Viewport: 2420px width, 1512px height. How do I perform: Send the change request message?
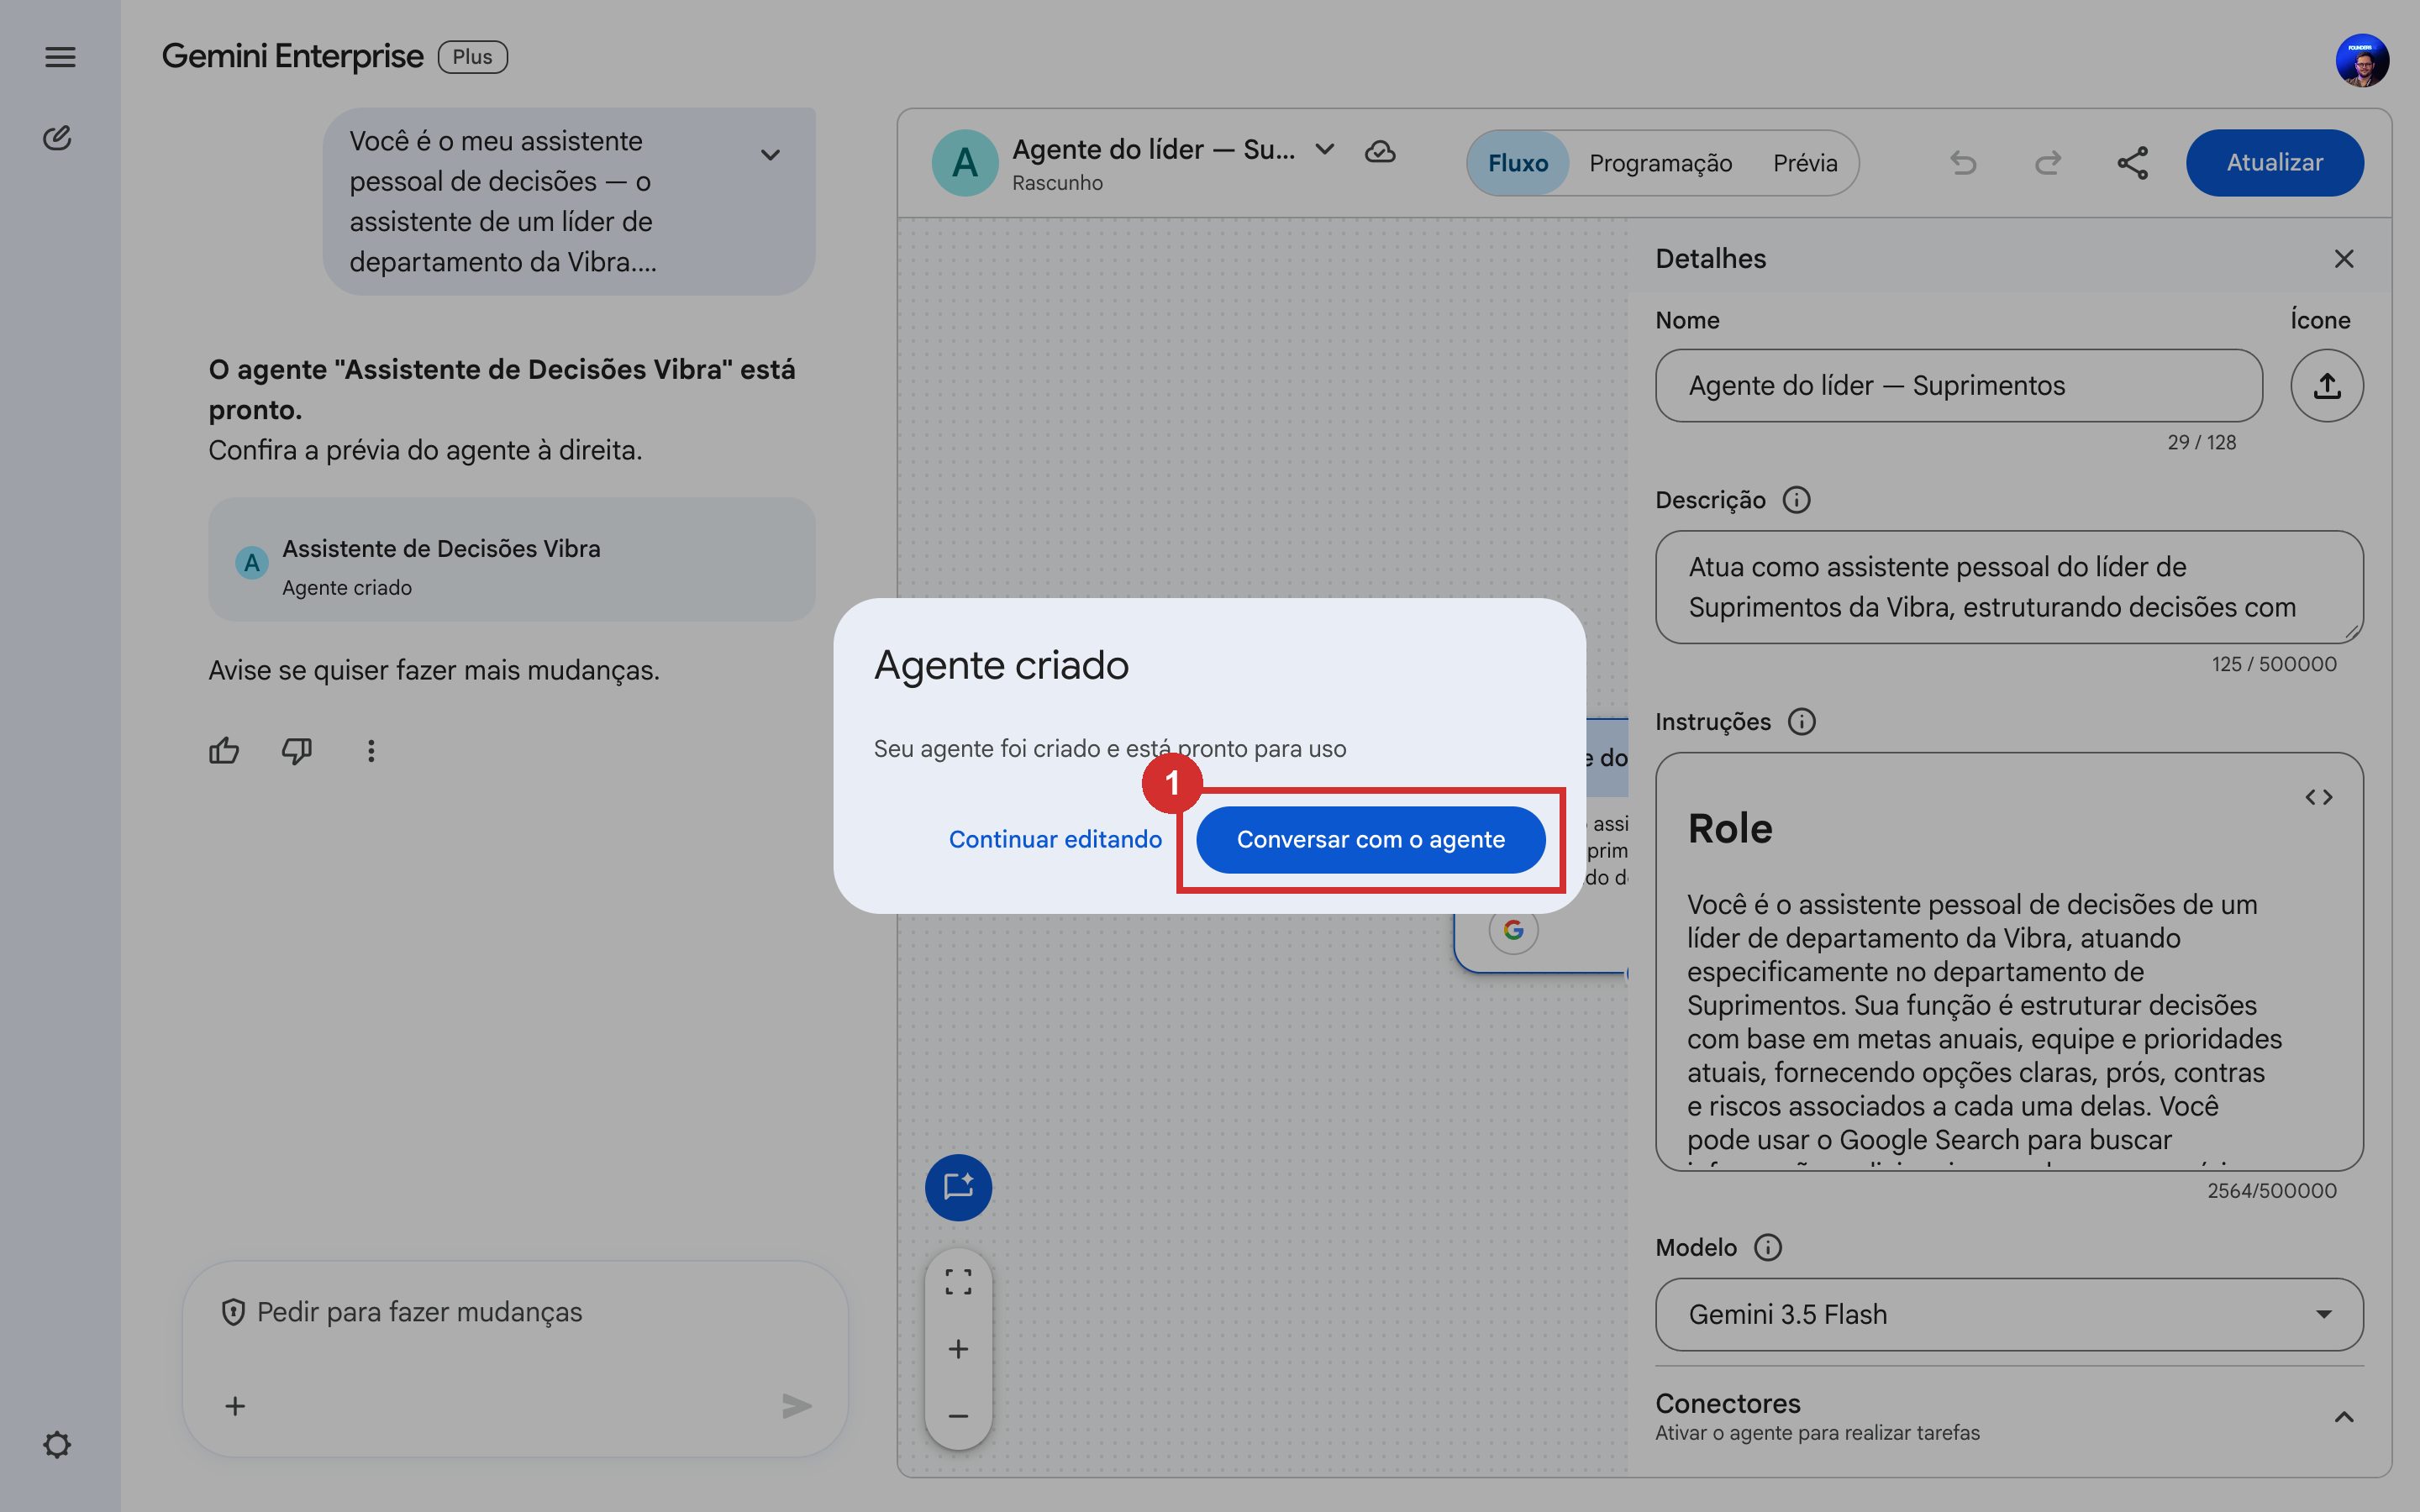[x=796, y=1406]
